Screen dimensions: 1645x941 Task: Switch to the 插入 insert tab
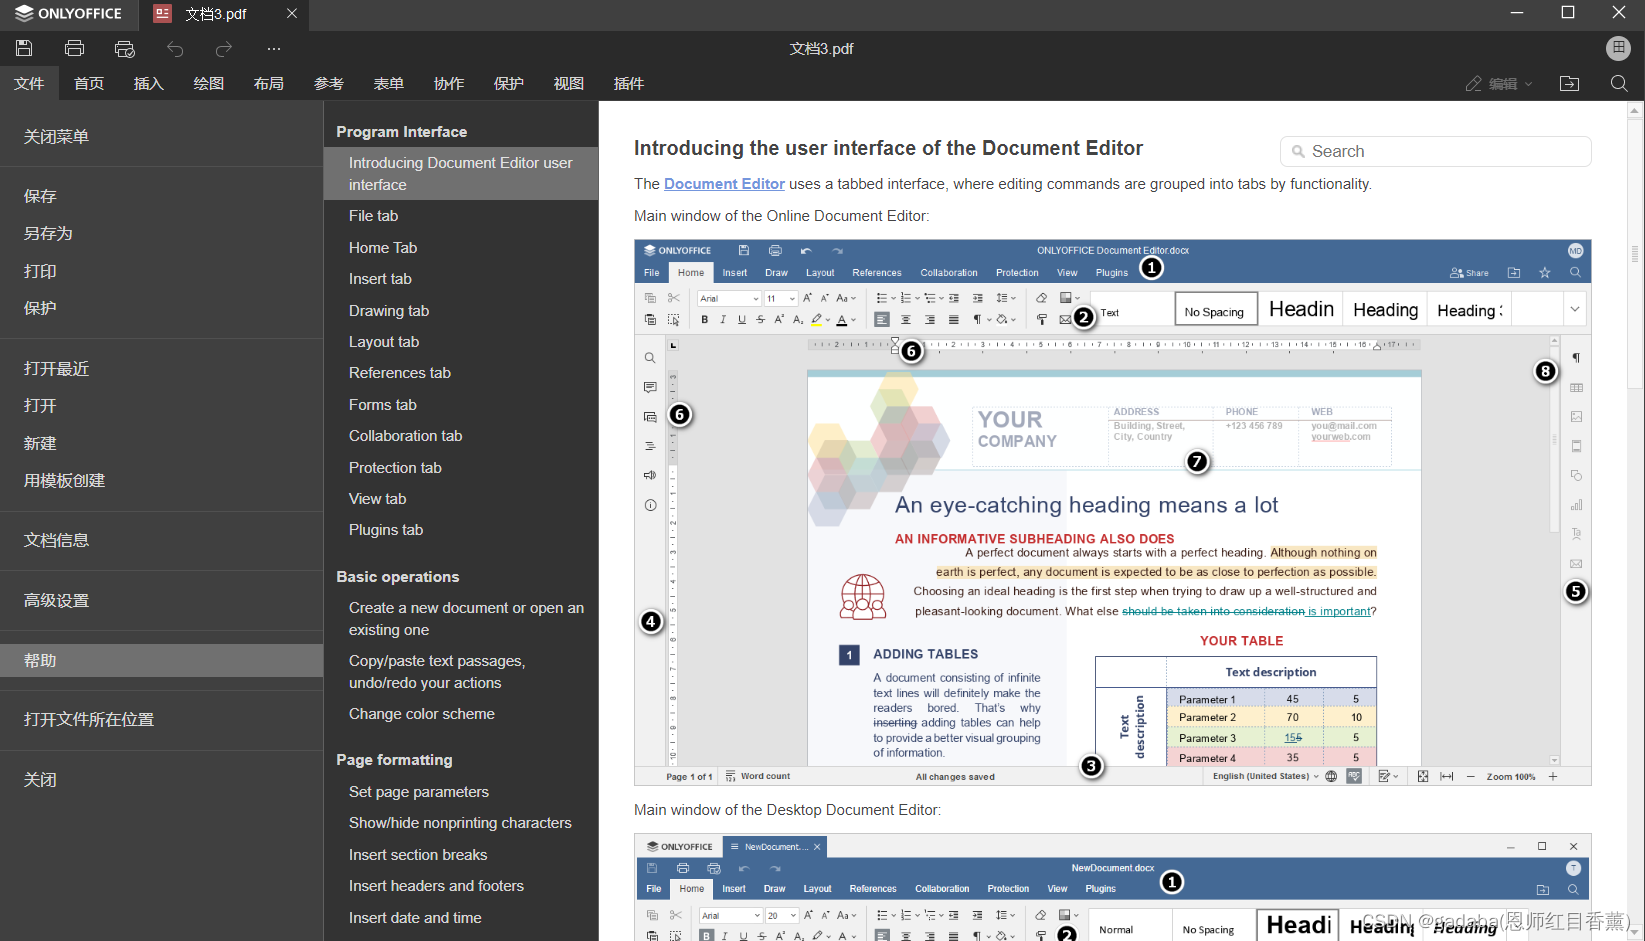tap(149, 84)
